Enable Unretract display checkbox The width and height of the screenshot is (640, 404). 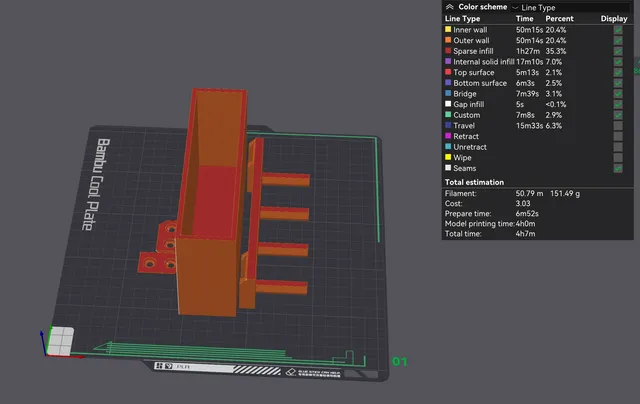click(618, 147)
